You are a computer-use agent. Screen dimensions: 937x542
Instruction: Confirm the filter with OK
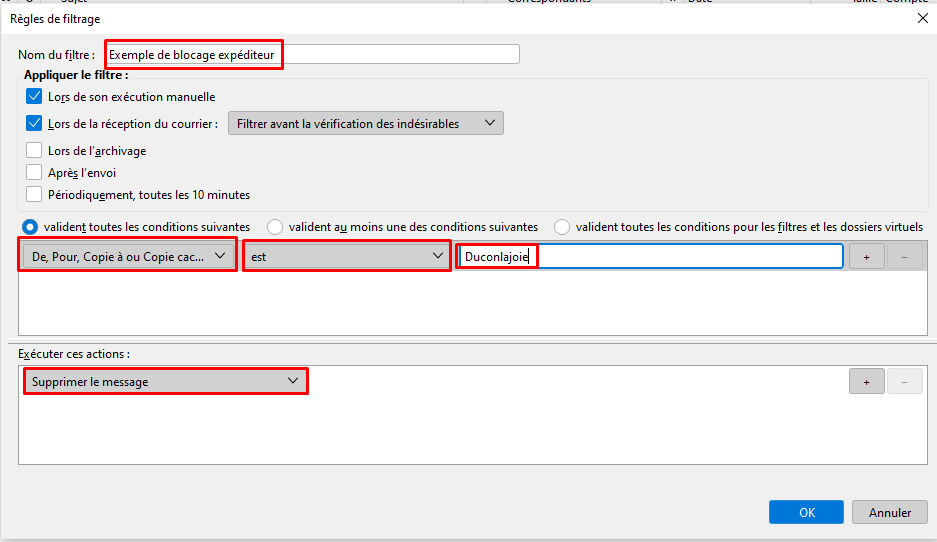click(x=806, y=512)
